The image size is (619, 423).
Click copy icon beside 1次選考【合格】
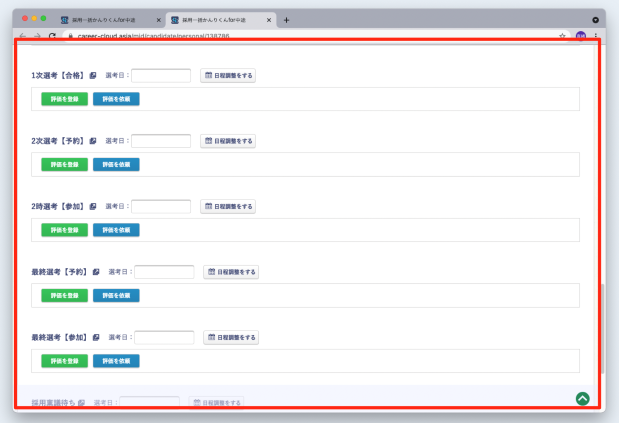point(92,76)
